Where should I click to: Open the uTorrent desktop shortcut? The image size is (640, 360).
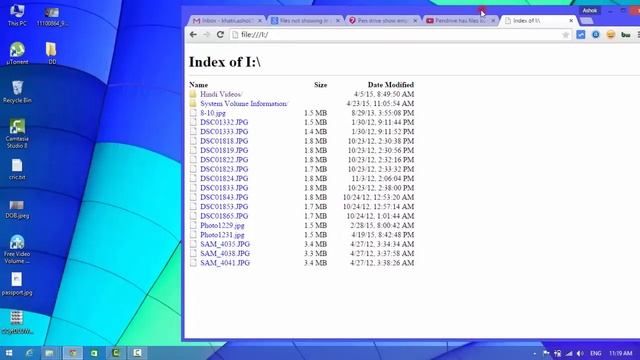(x=17, y=53)
